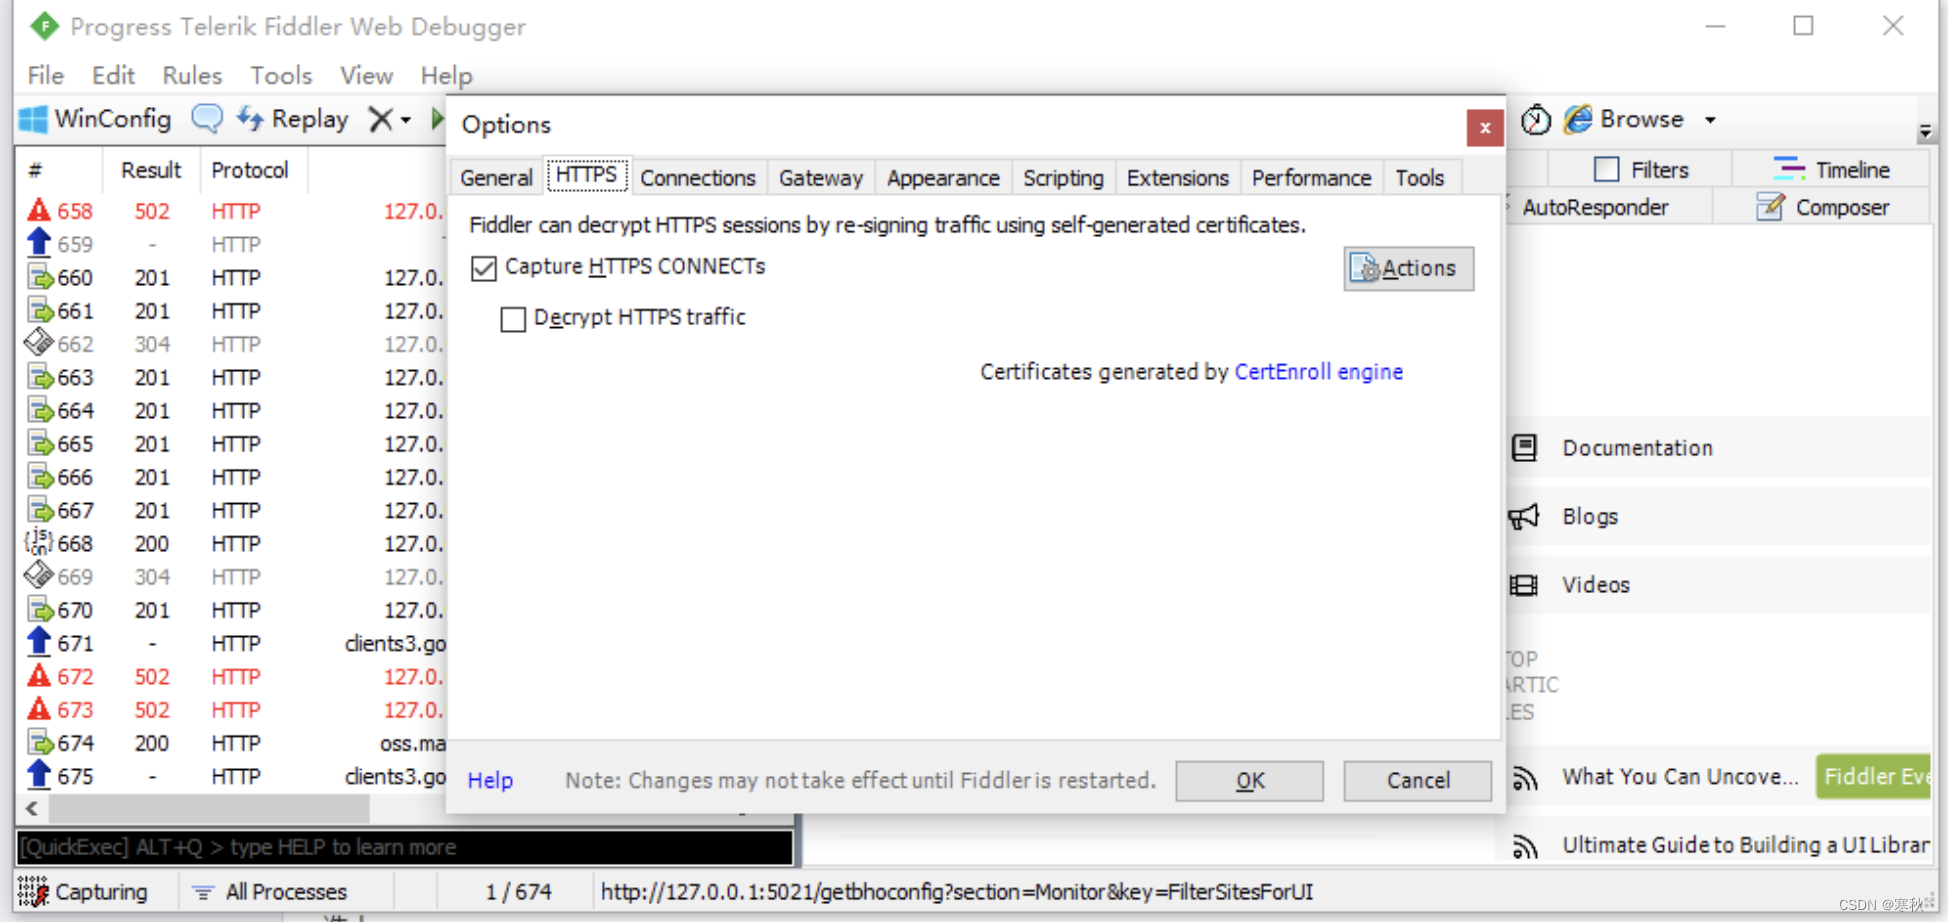
Task: Click the Replay arrows icon
Action: [250, 119]
